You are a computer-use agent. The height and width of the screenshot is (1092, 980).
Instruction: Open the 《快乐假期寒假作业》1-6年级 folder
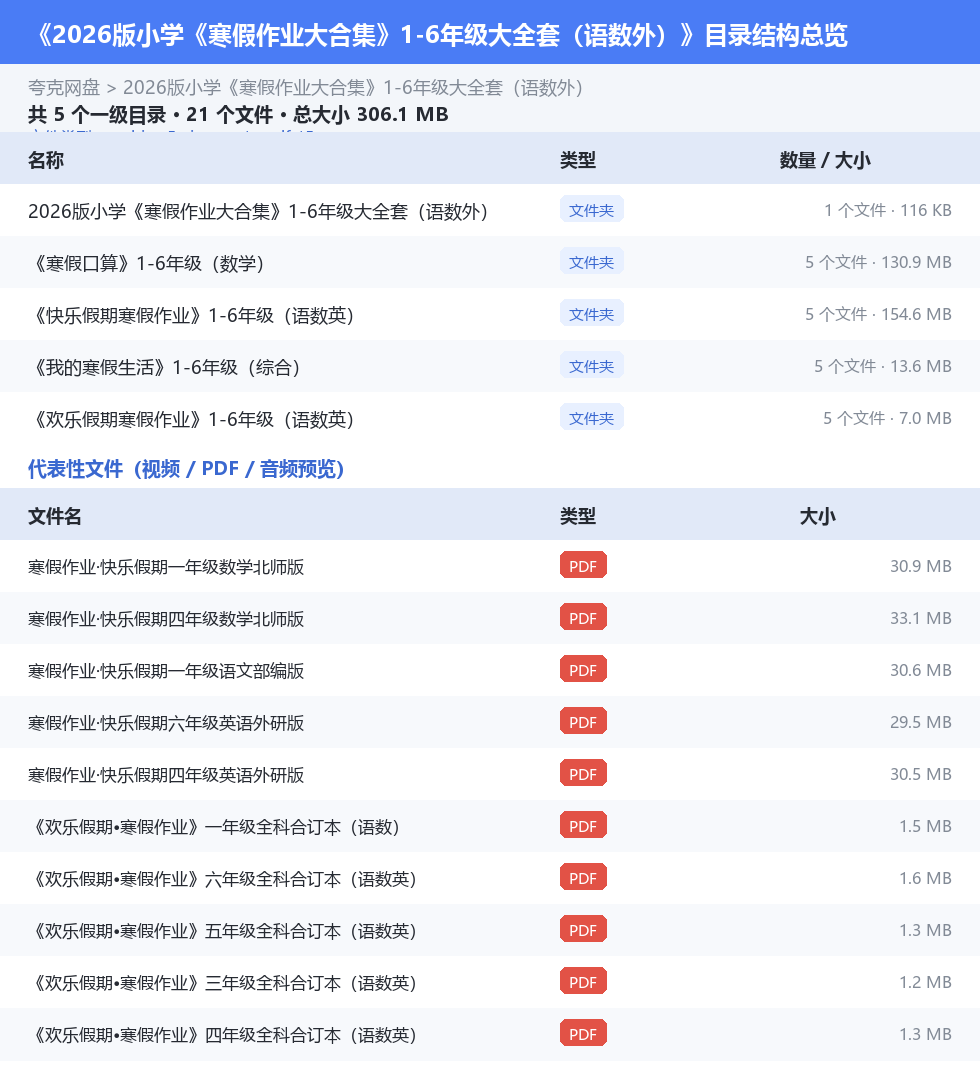point(193,315)
